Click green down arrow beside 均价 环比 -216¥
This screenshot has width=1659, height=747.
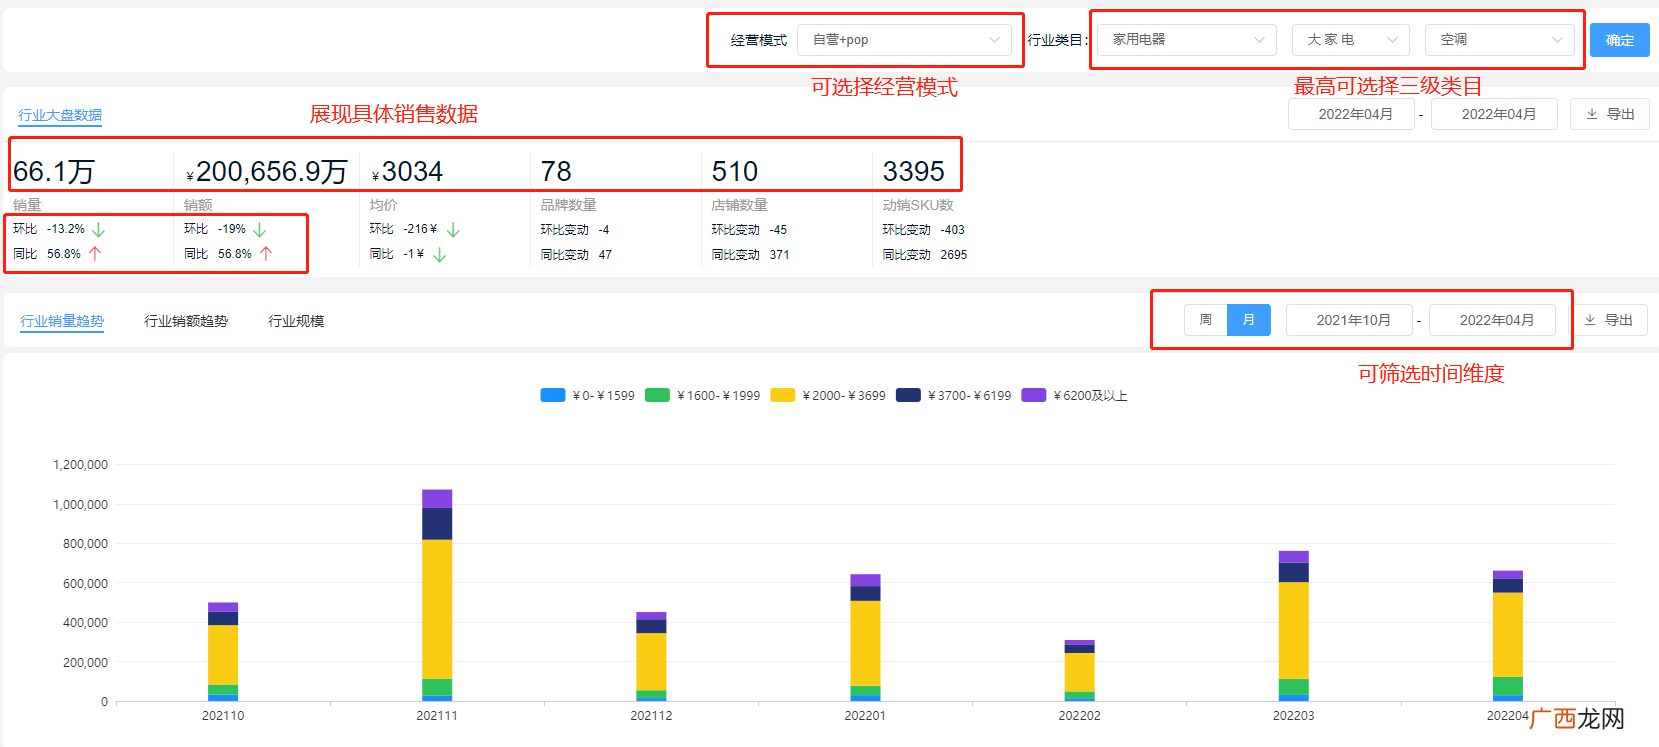pyautogui.click(x=453, y=230)
